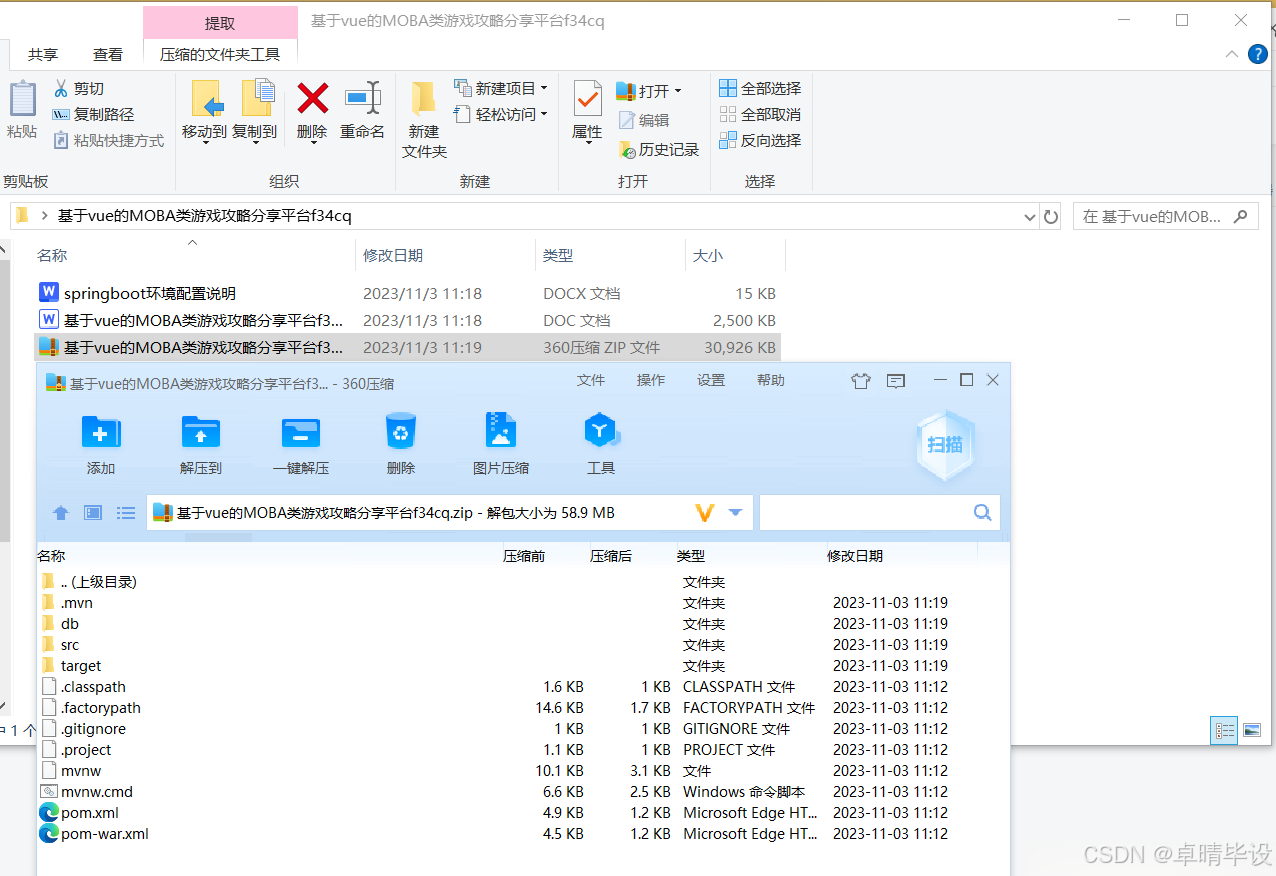The width and height of the screenshot is (1276, 876).
Task: Open the 设置 menu in 360压缩
Action: (x=710, y=380)
